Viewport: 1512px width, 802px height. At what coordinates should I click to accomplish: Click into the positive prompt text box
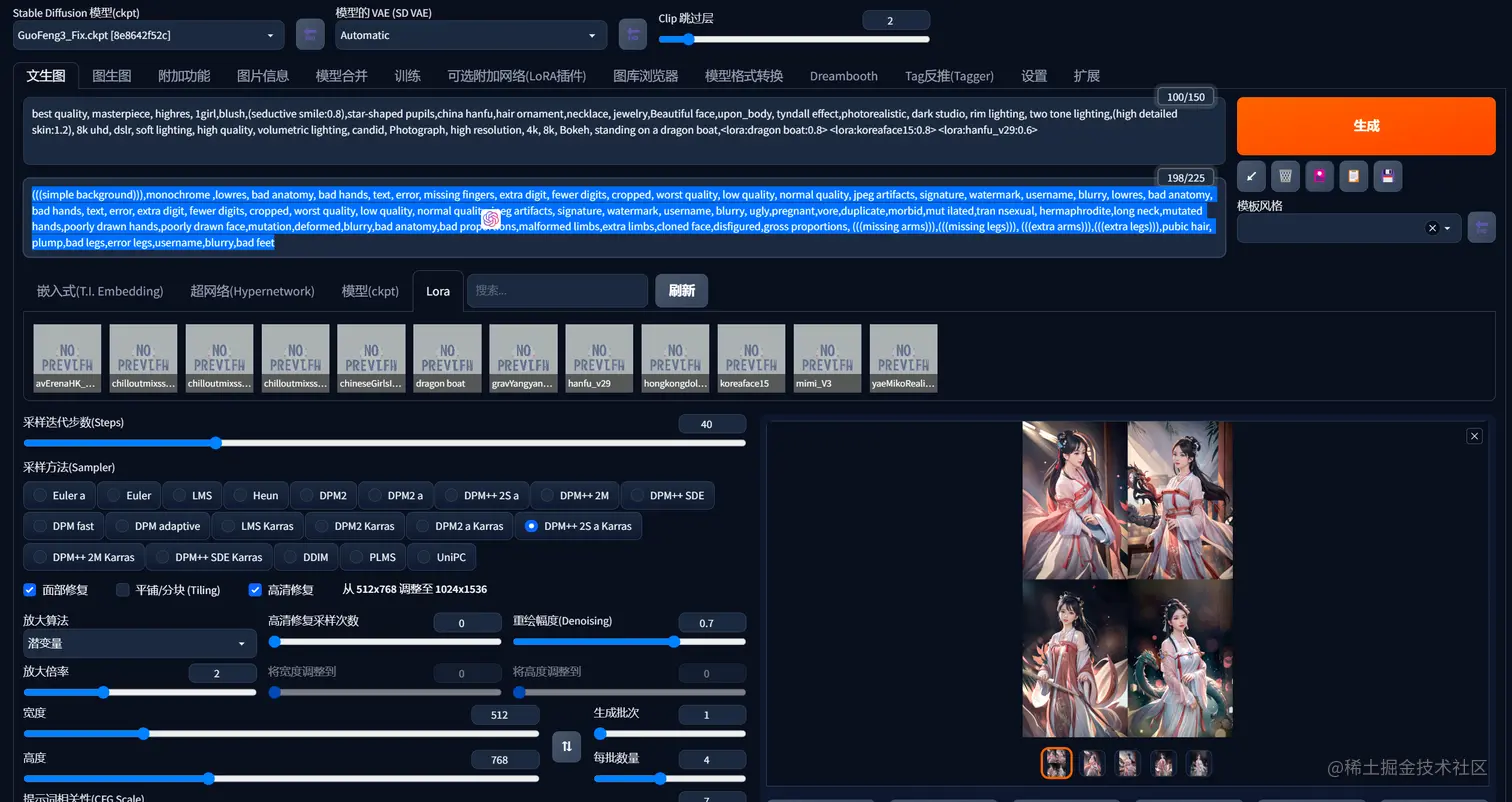624,131
